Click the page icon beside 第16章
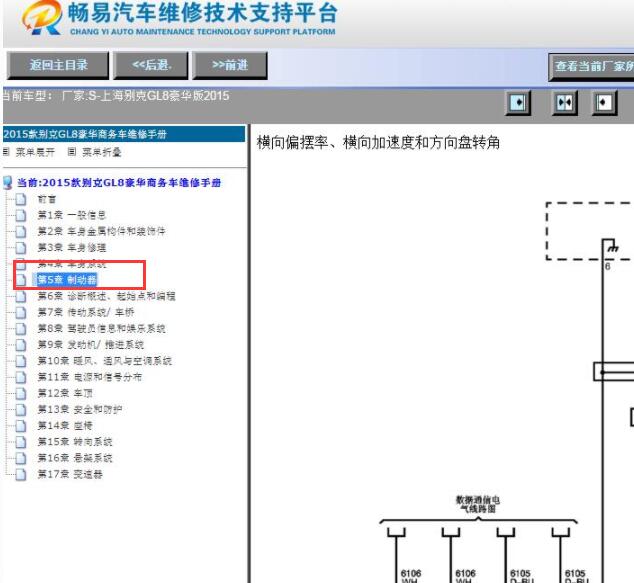634x583 pixels. coord(21,458)
